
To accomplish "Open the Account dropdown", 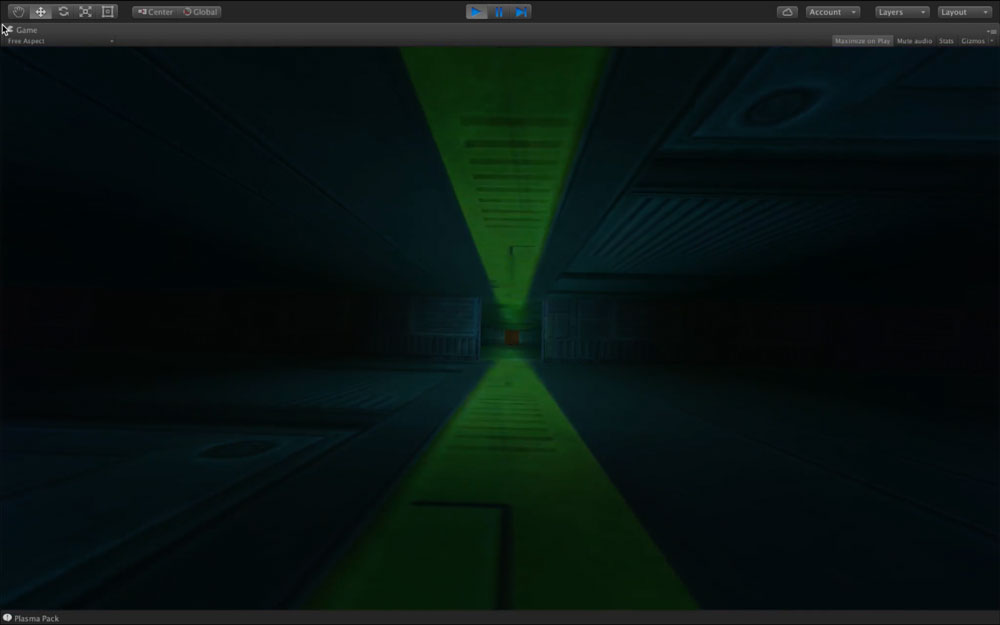I will coord(832,12).
